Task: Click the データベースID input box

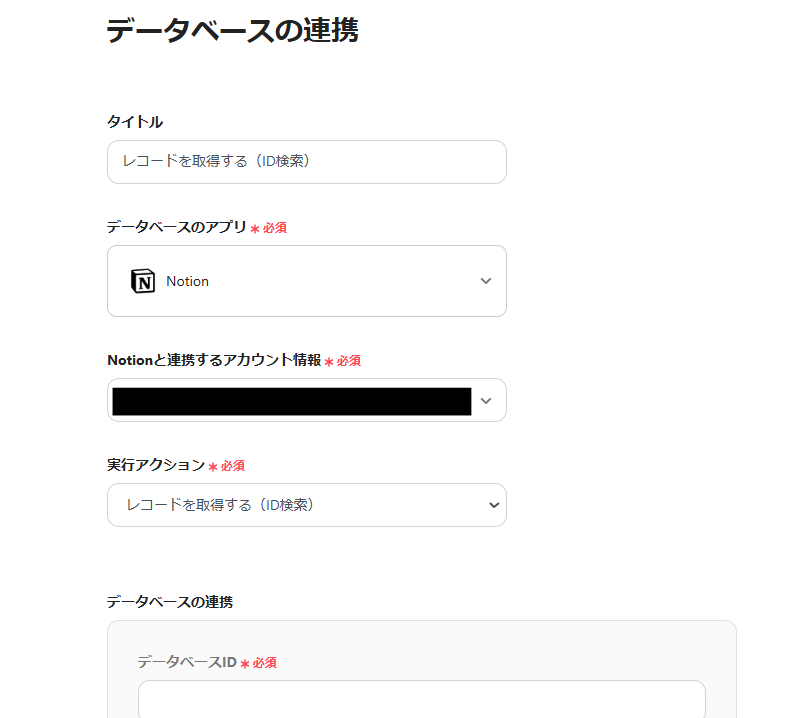Action: click(421, 699)
